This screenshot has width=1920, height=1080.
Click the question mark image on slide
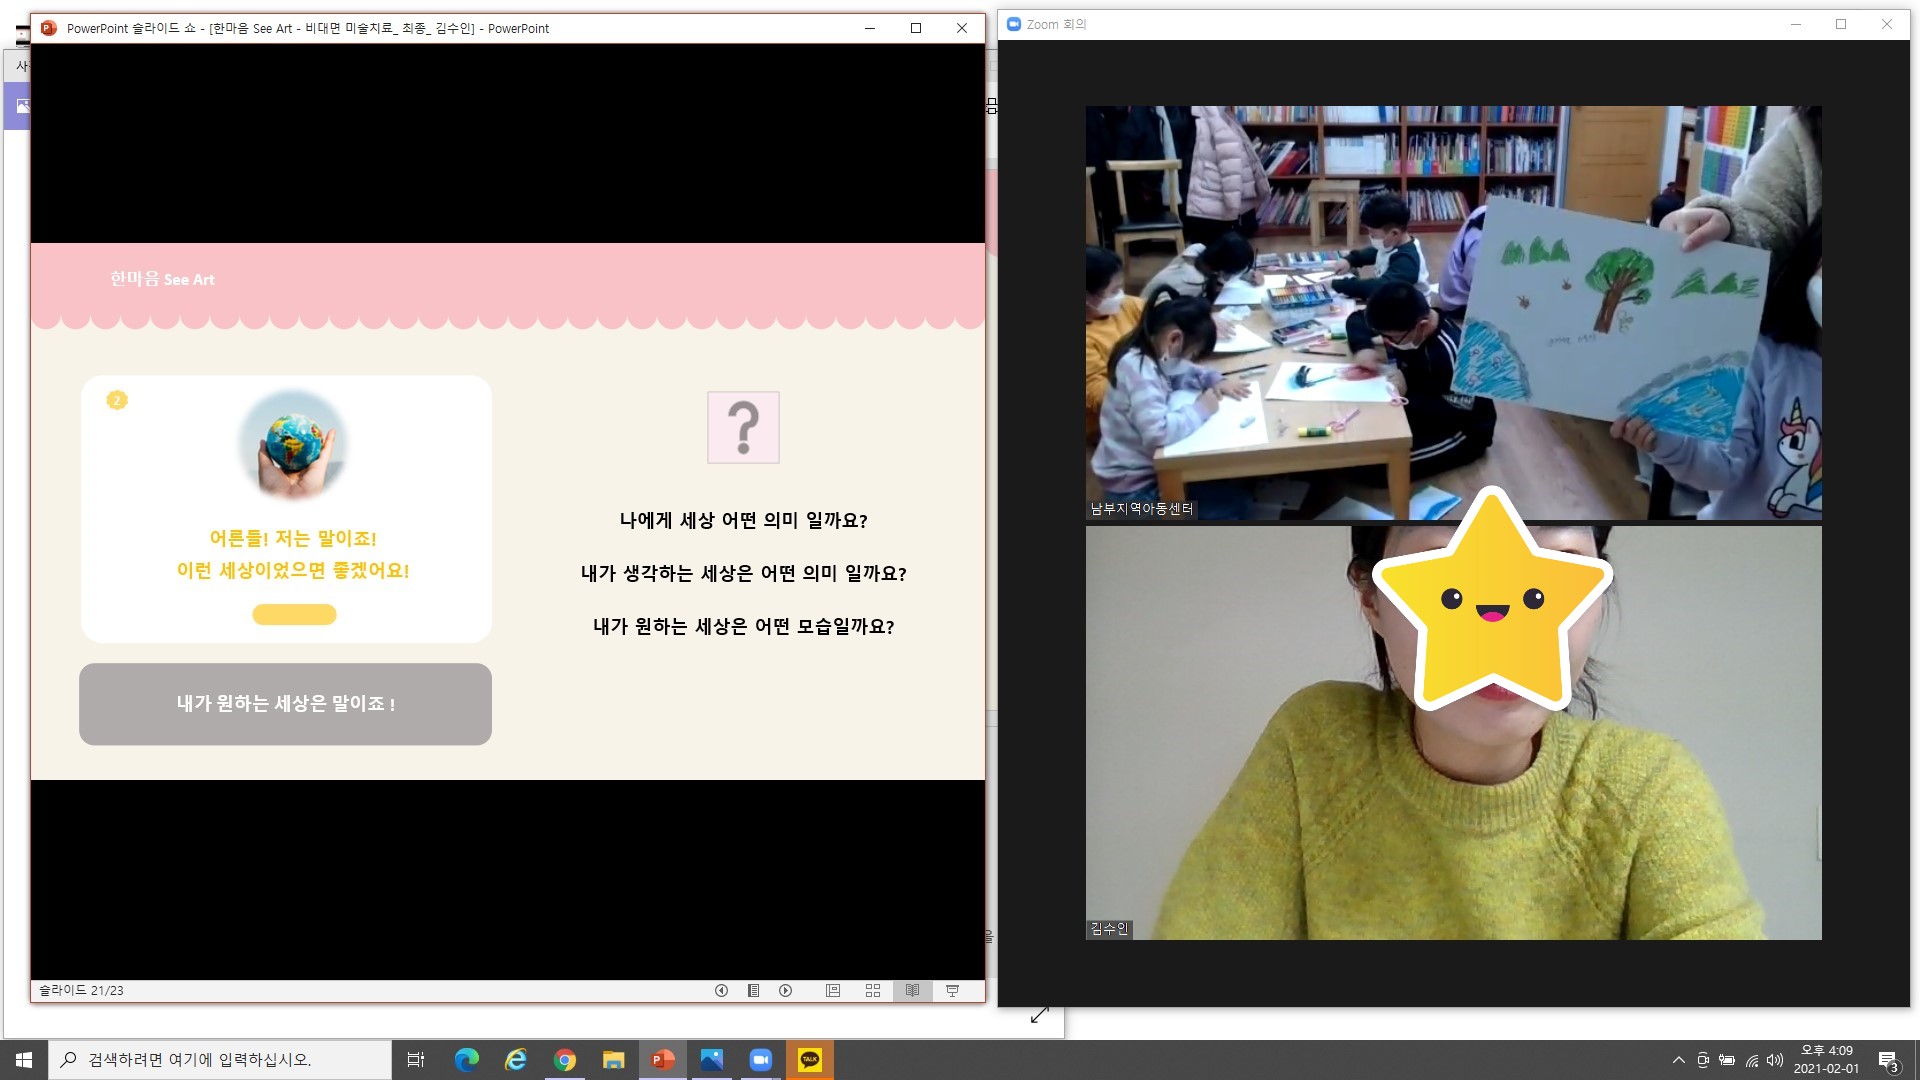pyautogui.click(x=743, y=427)
